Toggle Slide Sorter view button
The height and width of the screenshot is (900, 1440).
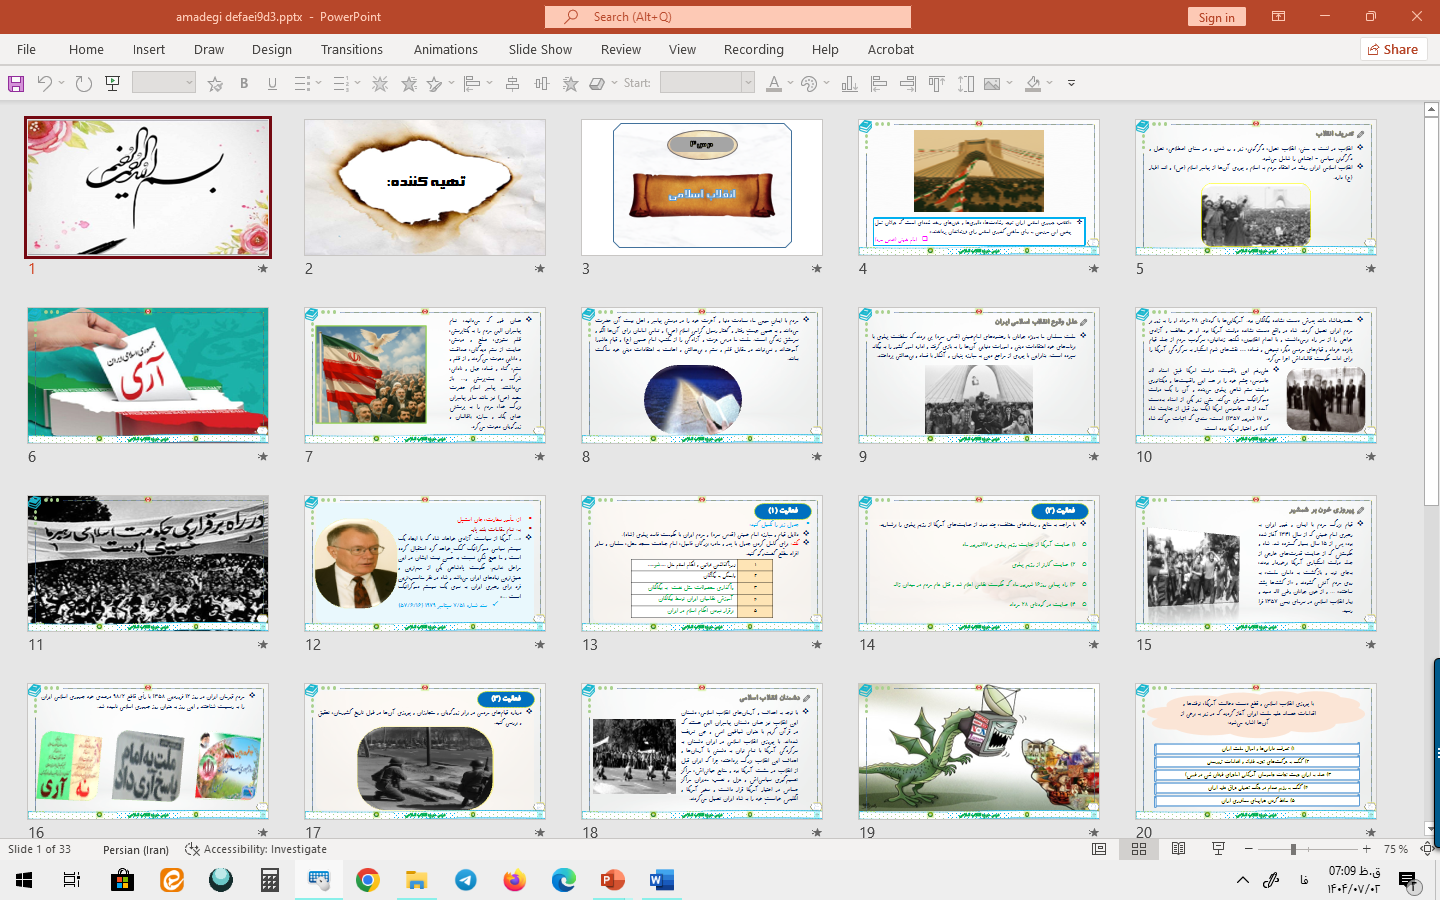click(x=1139, y=849)
